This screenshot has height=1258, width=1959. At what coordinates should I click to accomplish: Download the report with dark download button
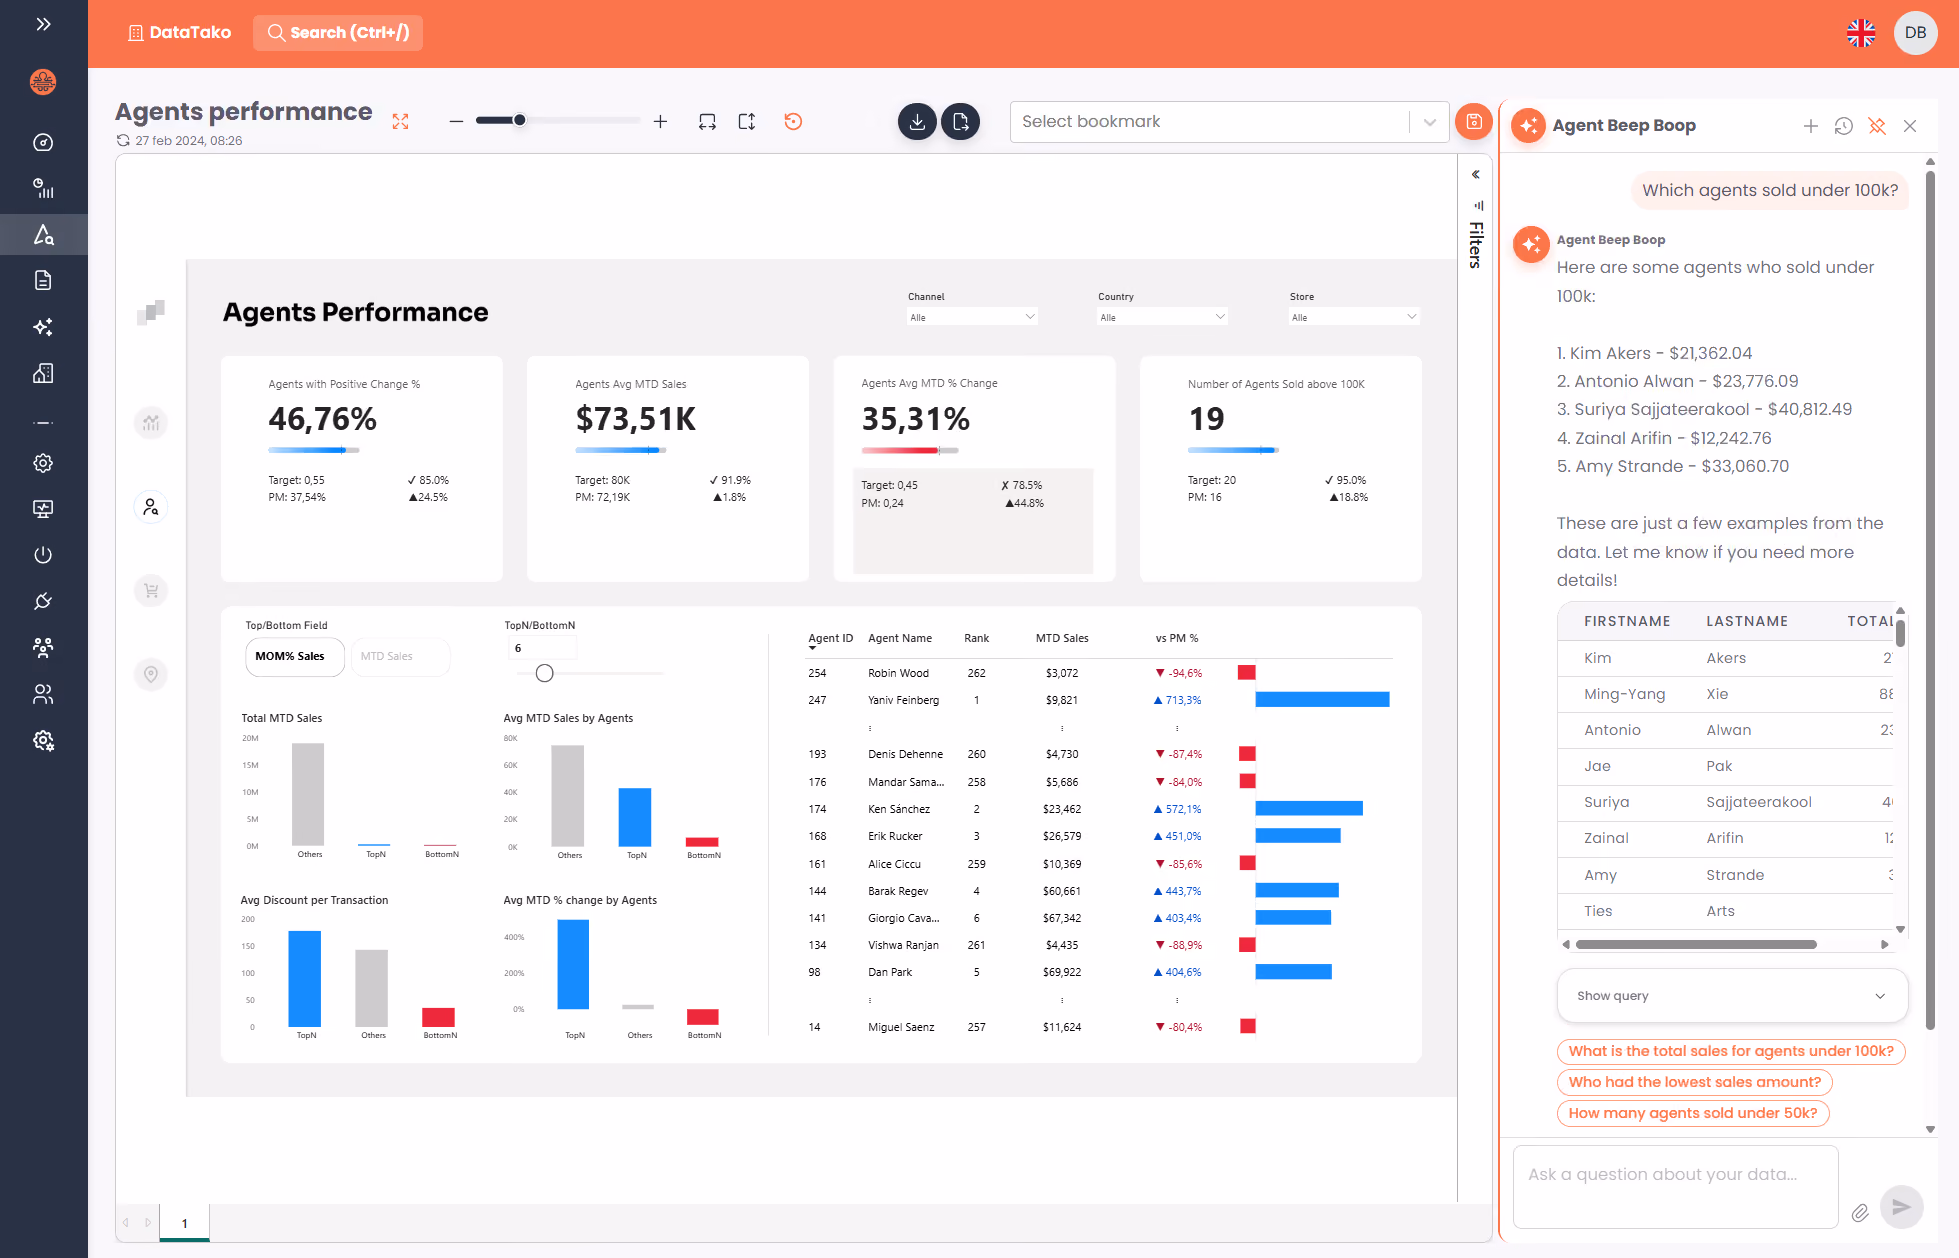[917, 122]
